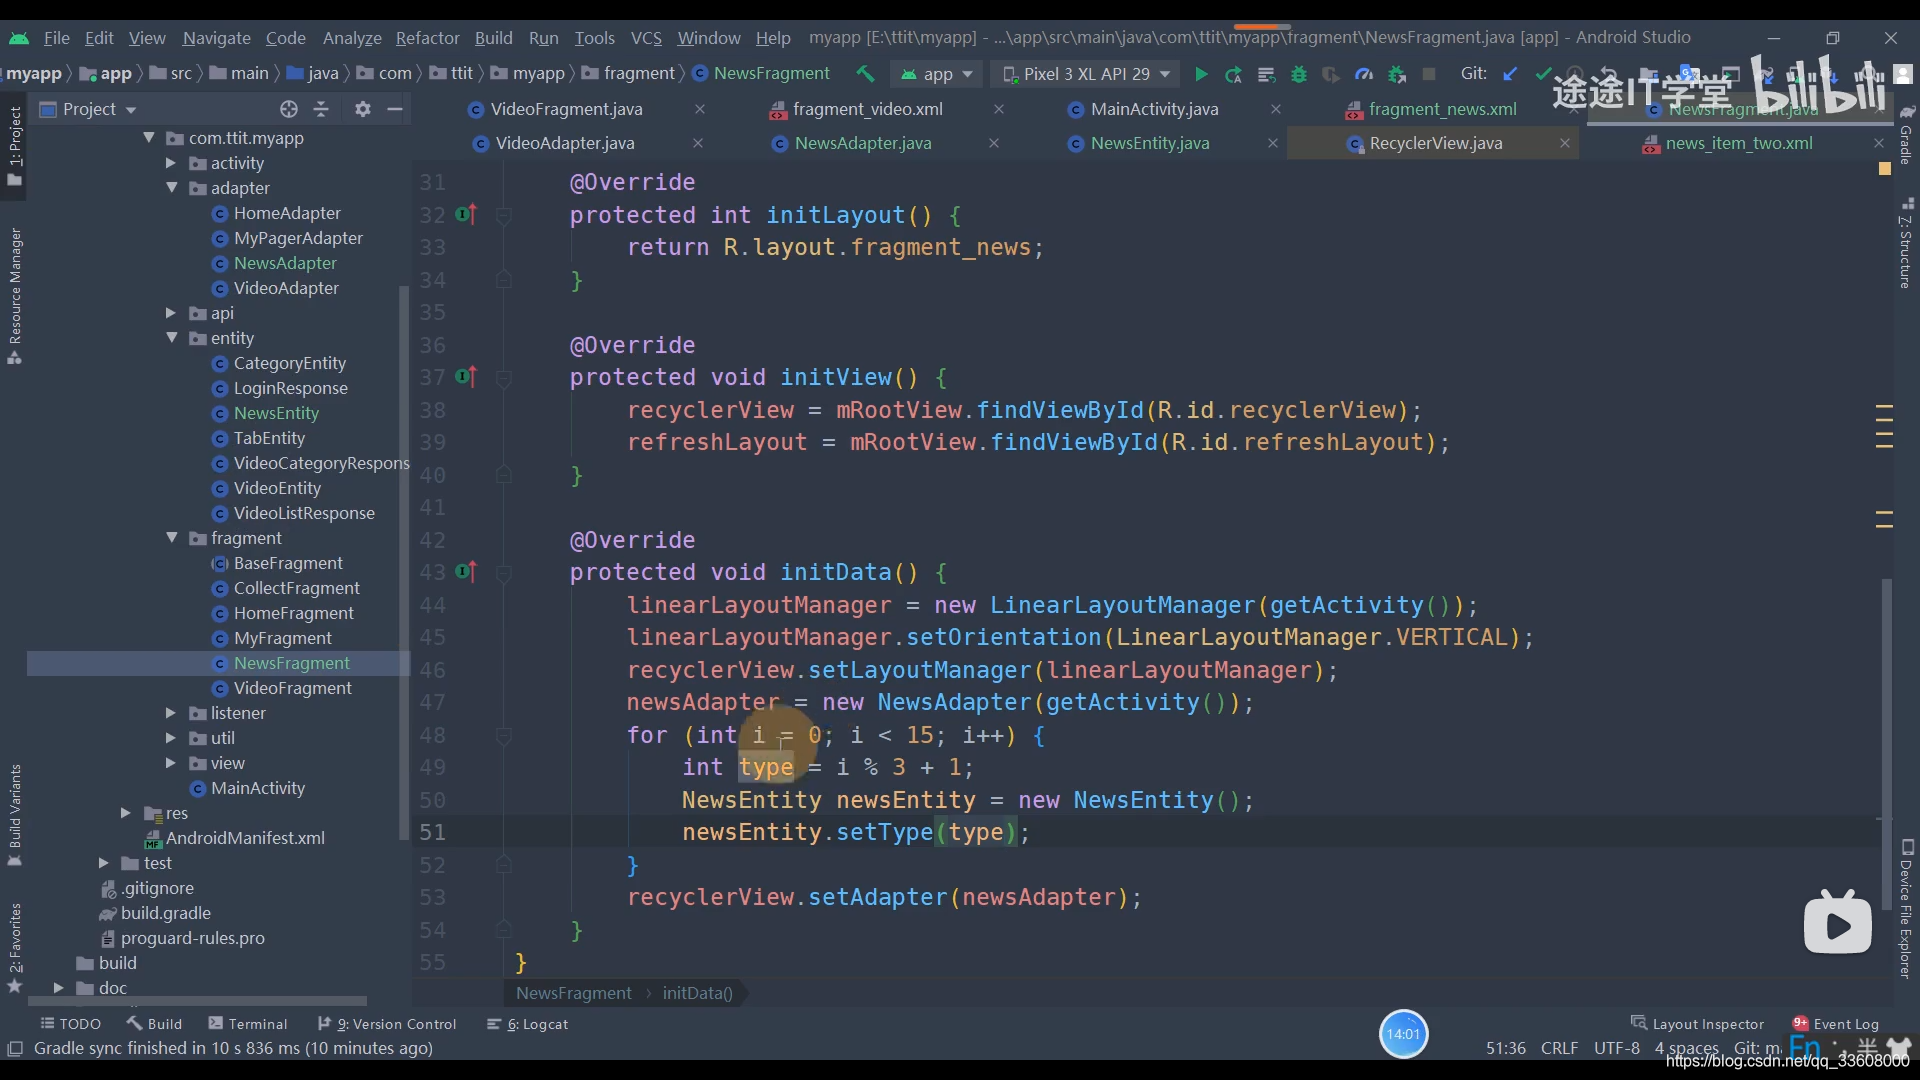Select AndroidManifest.xml in the Project tree
The width and height of the screenshot is (1920, 1080).
click(x=245, y=838)
